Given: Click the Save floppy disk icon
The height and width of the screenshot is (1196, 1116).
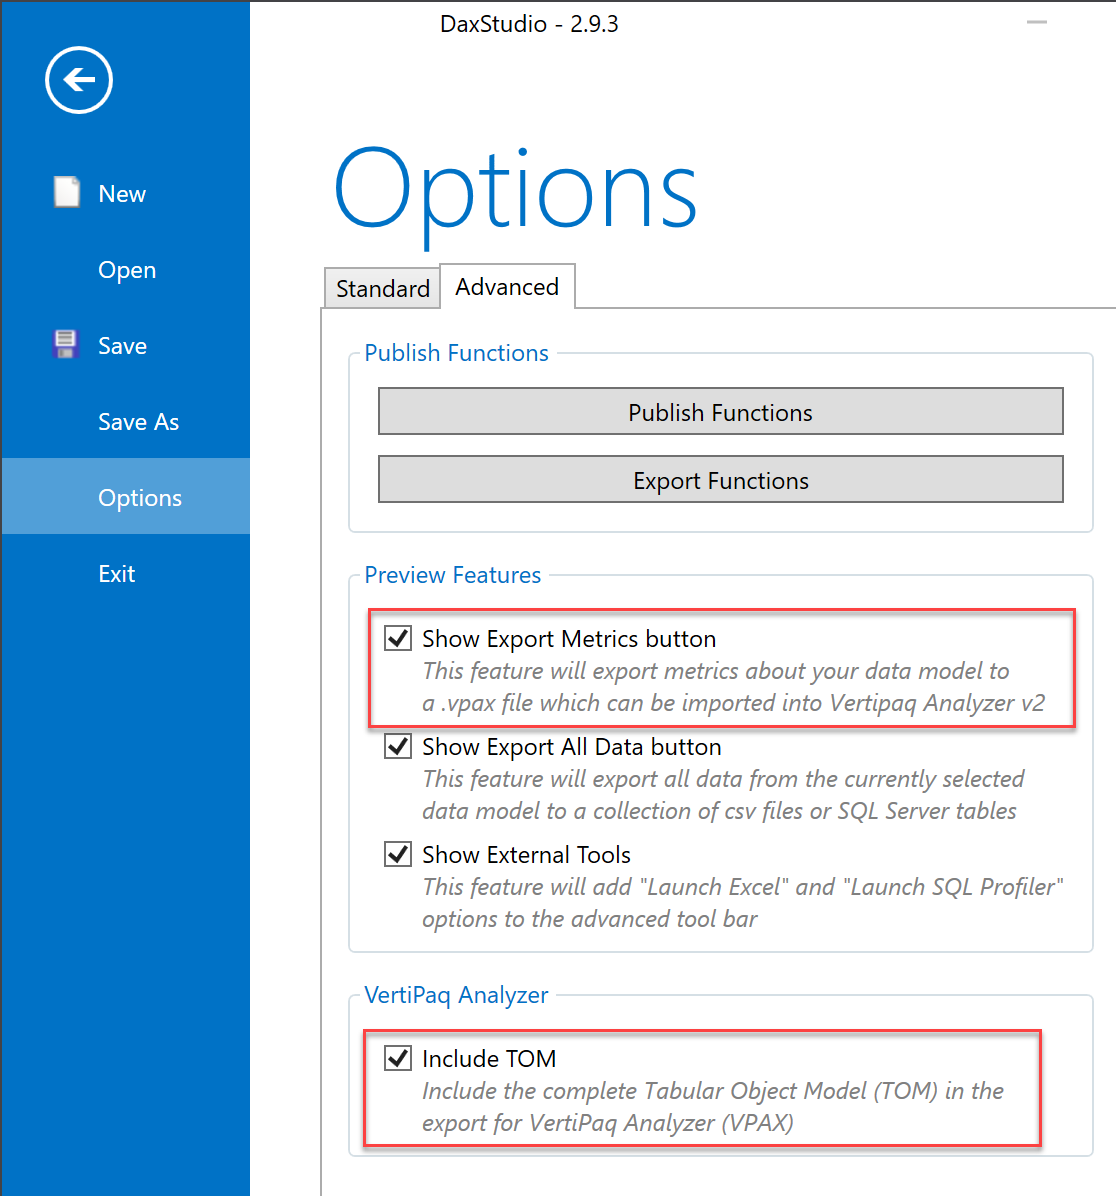Looking at the screenshot, I should click(x=66, y=345).
